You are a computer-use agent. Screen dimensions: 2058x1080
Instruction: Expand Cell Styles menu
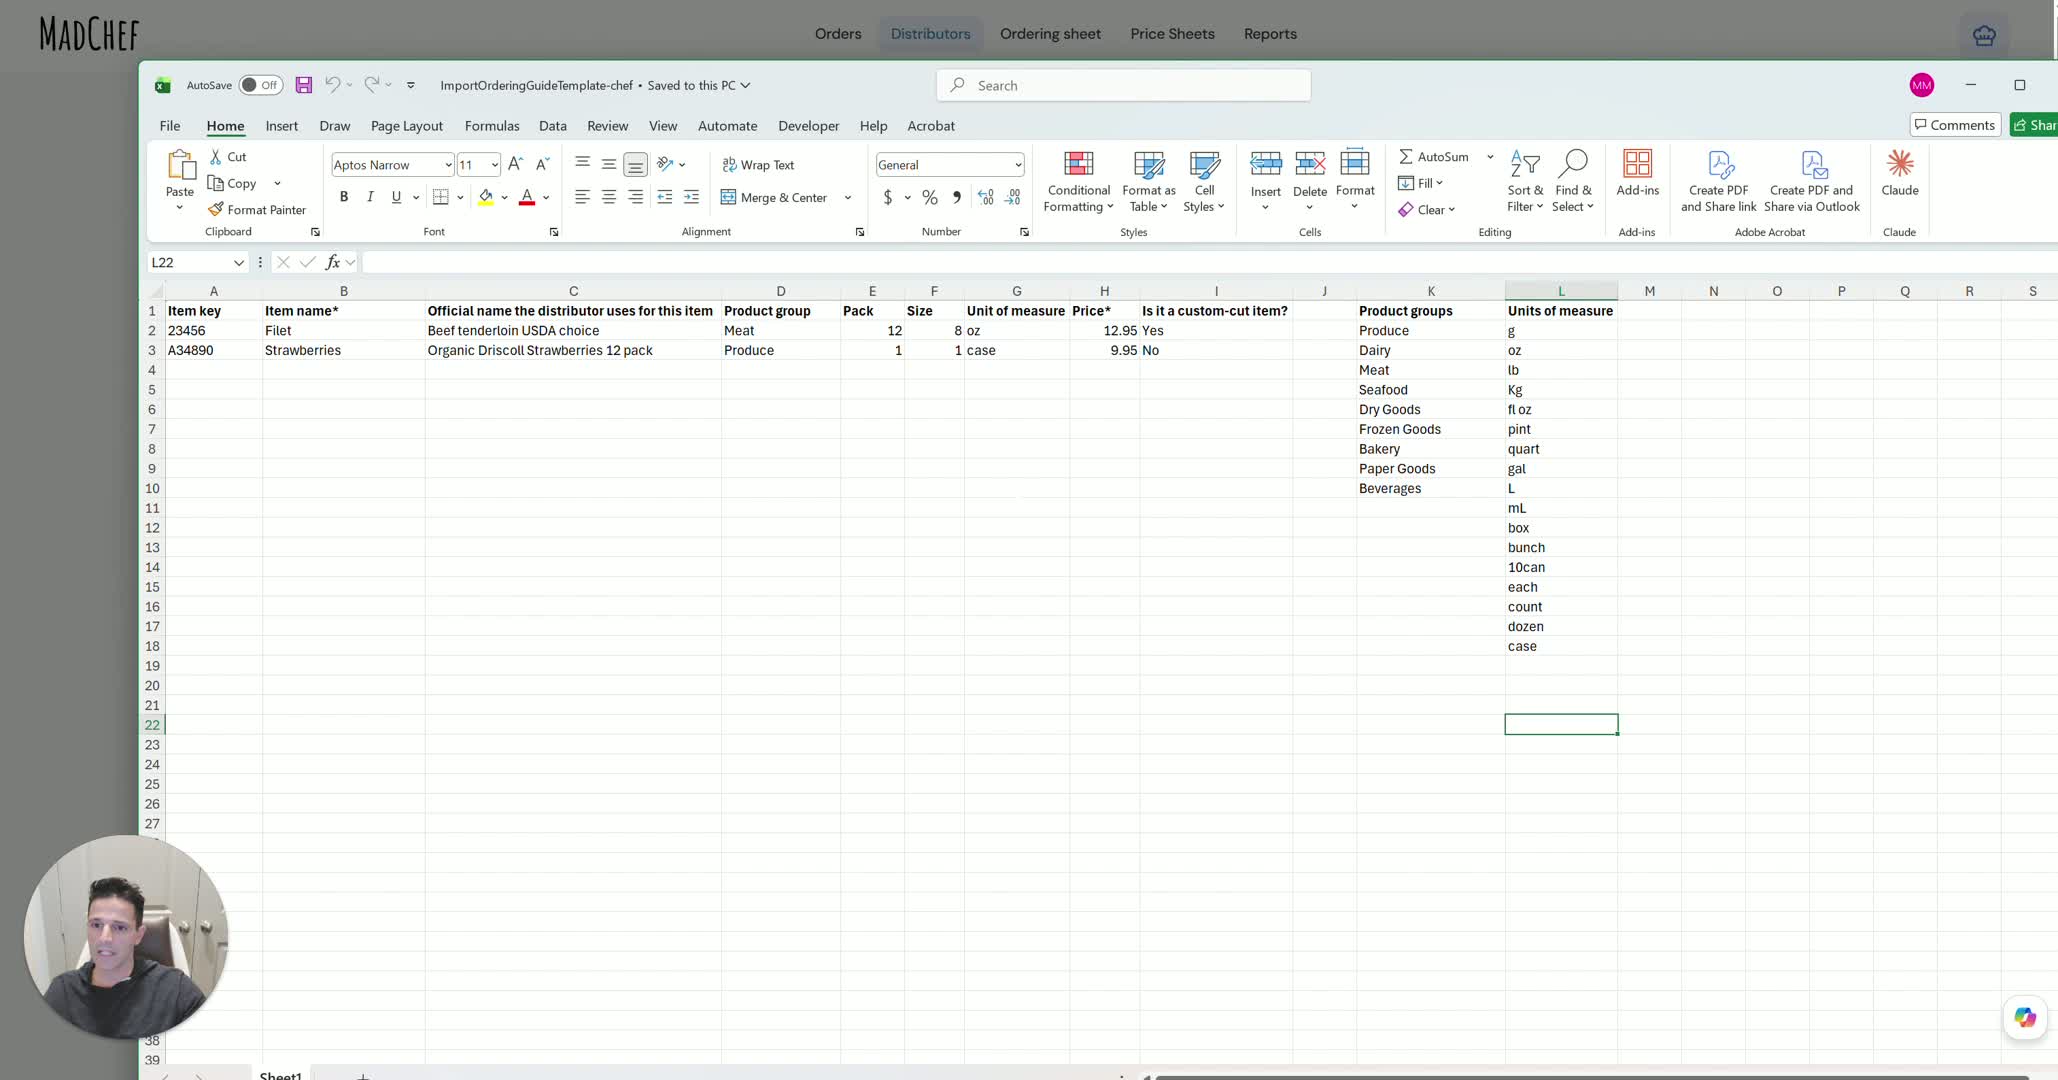click(1204, 181)
